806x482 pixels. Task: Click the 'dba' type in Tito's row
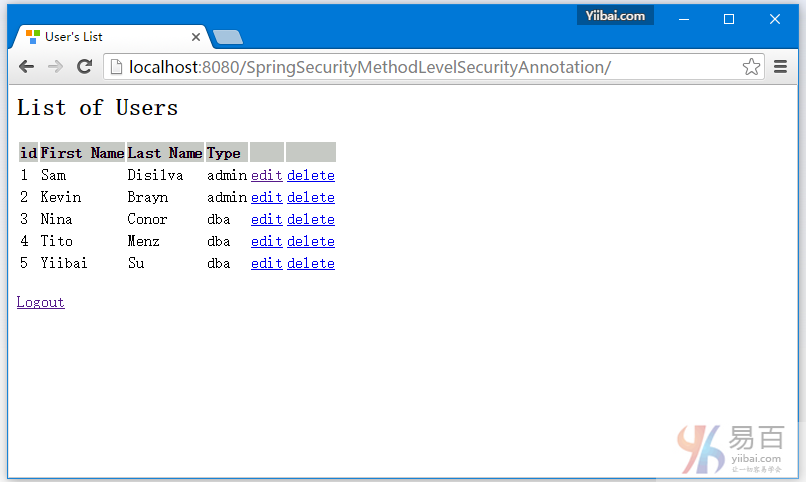point(218,242)
